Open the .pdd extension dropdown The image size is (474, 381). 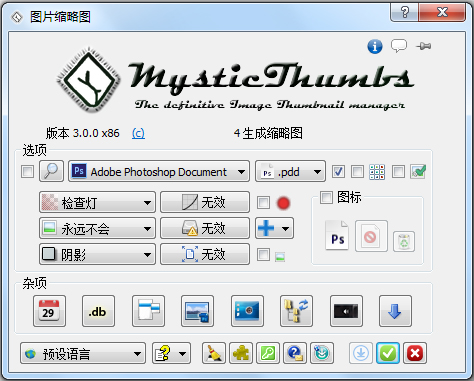(290, 172)
